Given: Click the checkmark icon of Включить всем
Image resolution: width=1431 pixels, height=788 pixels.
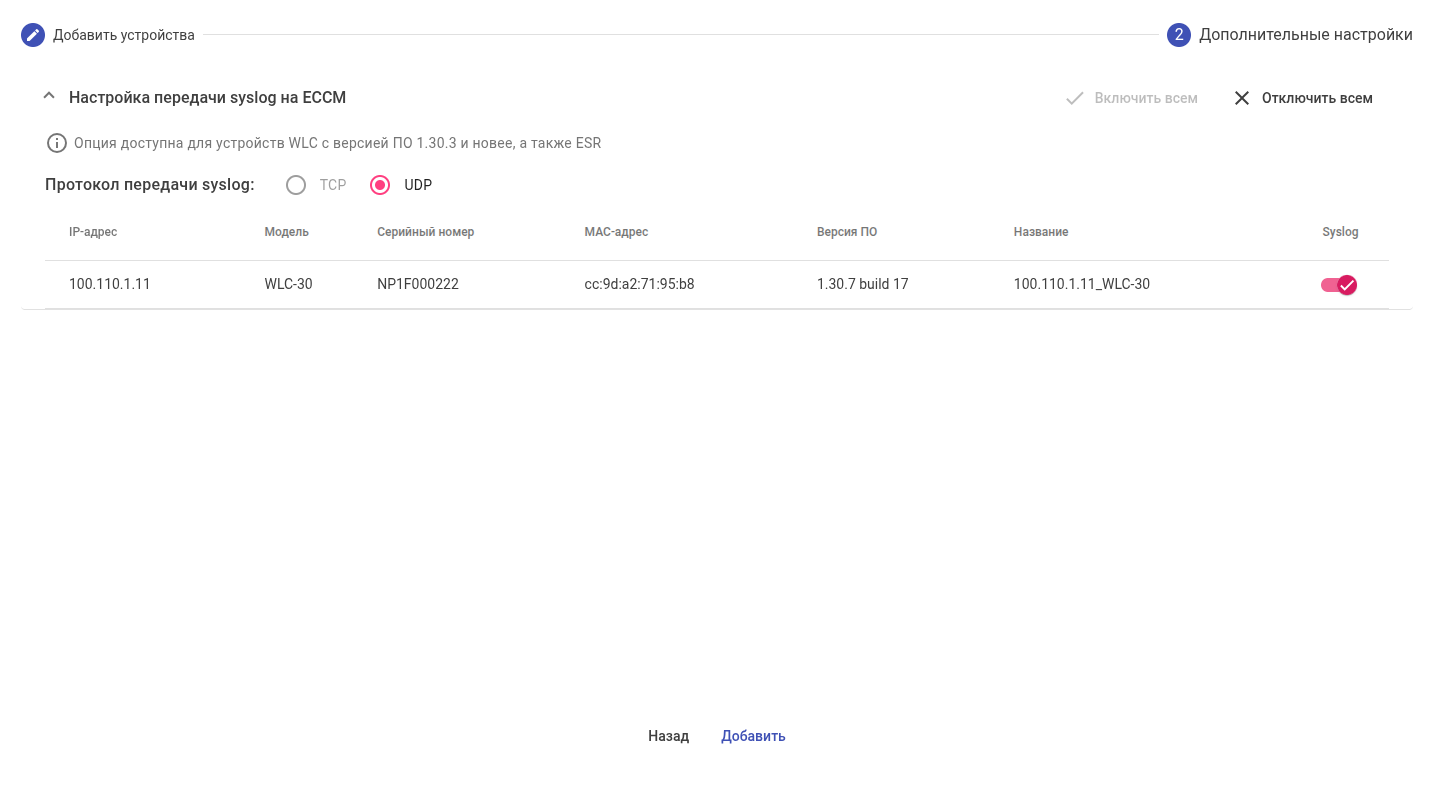Looking at the screenshot, I should (x=1075, y=98).
